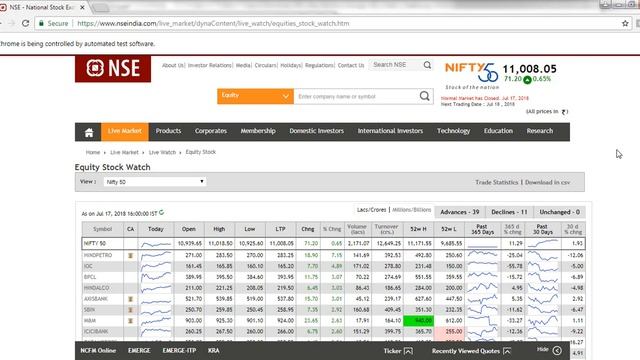Open the Equity category dropdown

coord(255,96)
